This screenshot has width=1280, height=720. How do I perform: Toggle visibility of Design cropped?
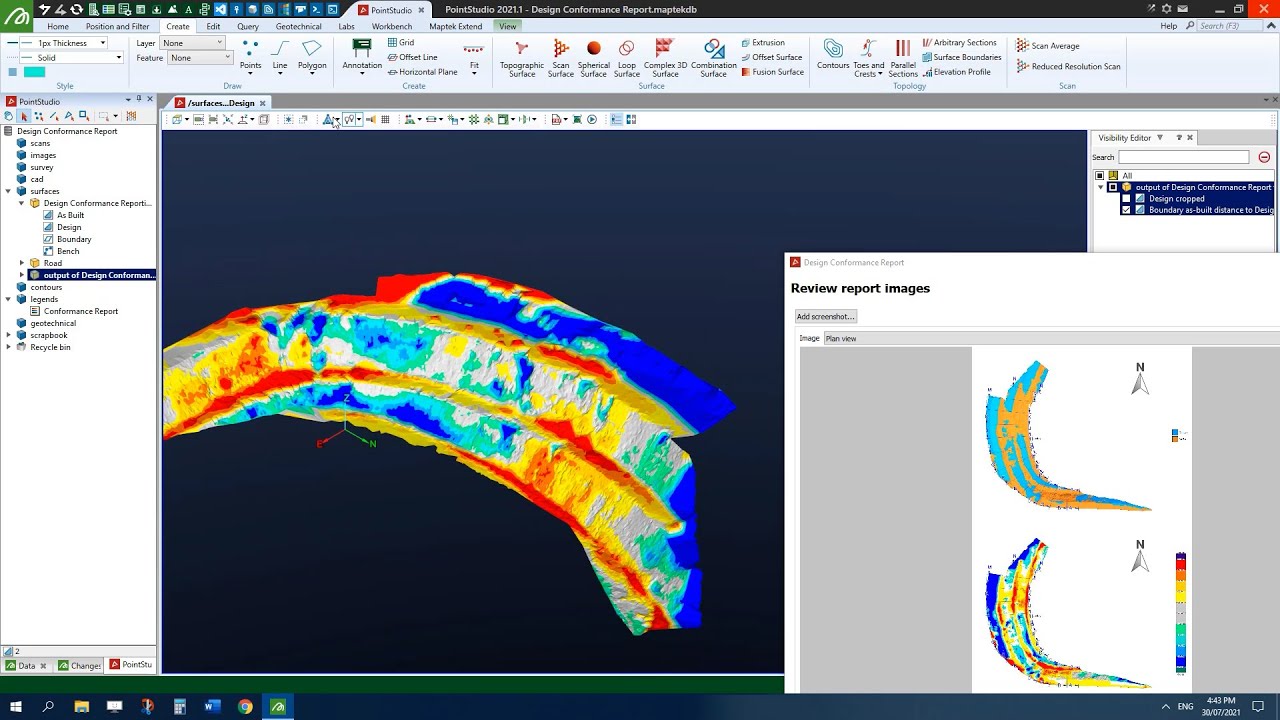click(1126, 199)
